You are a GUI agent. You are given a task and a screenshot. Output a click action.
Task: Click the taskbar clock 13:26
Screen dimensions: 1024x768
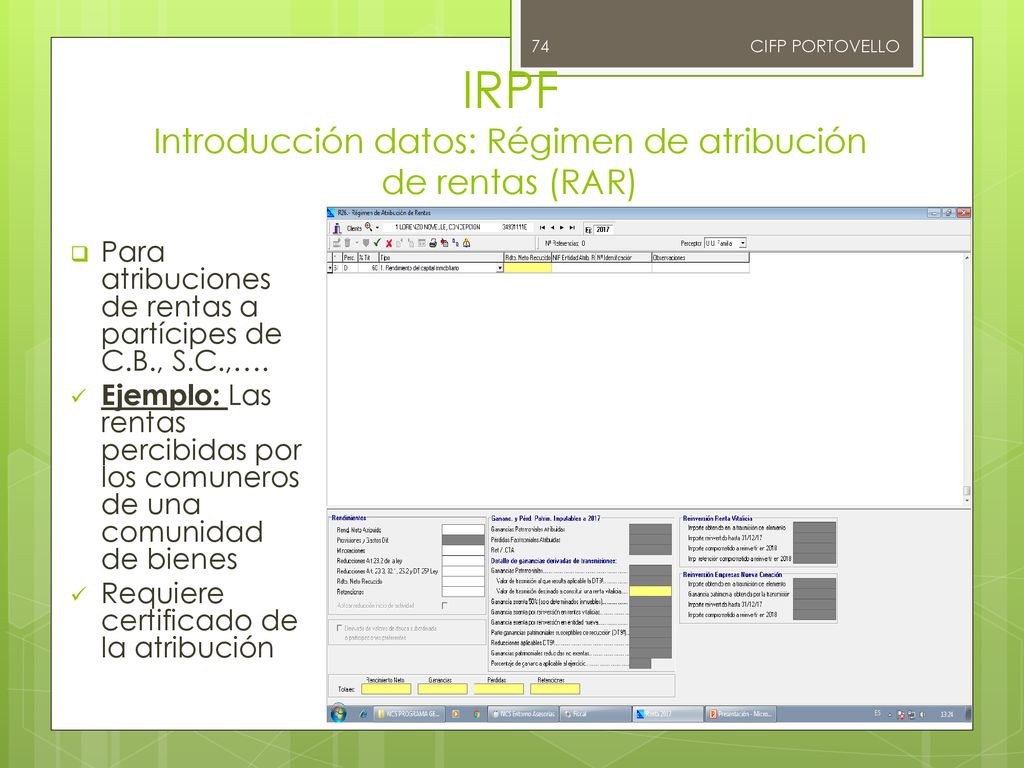[946, 714]
